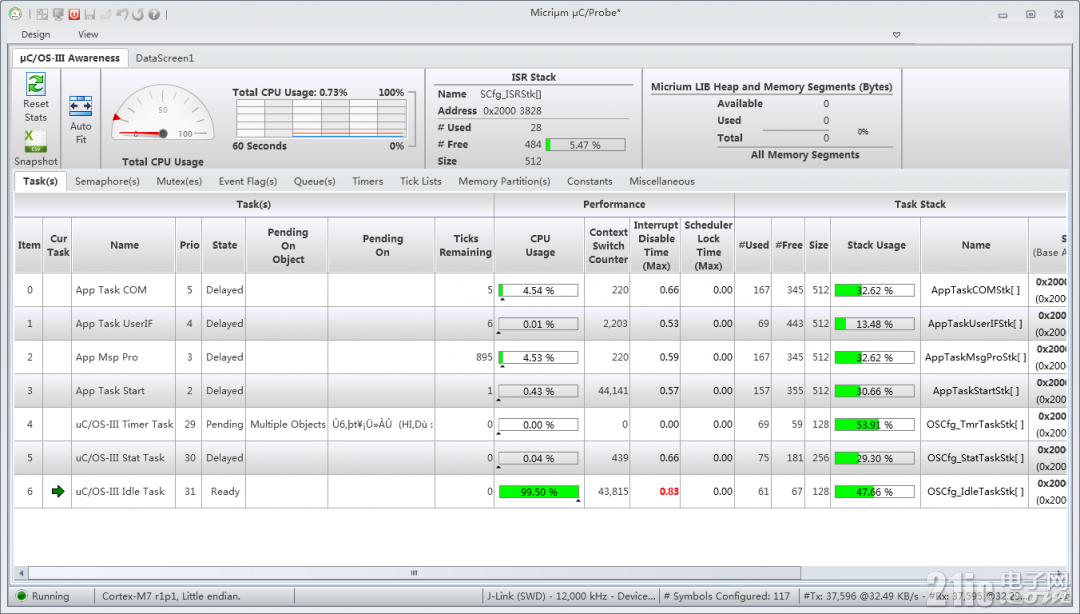Click the Reset Stats refresh icon
1080x614 pixels.
pyautogui.click(x=36, y=84)
